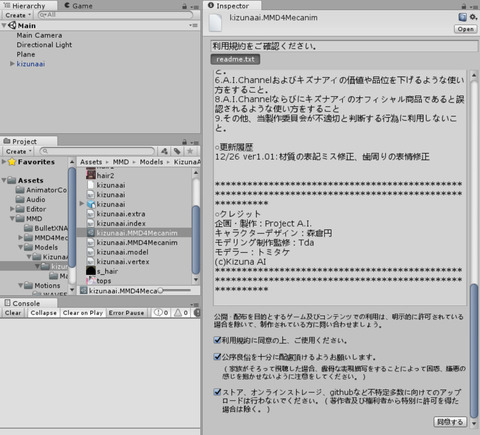Viewport: 480px width, 435px height.
Task: Select the Audio folder in Project
Action: click(x=31, y=200)
